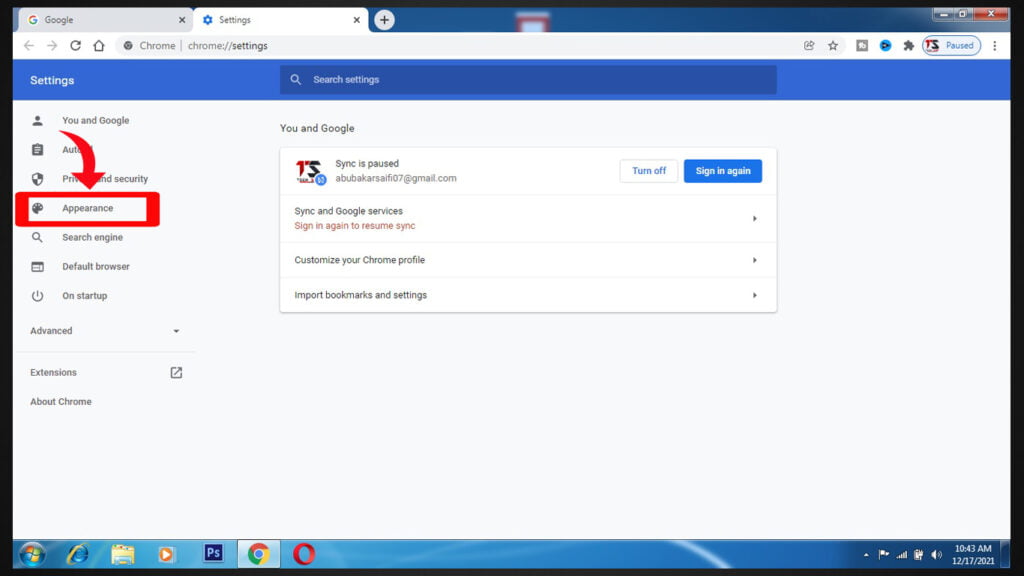Click the magnifier icon beside Search engine
The width and height of the screenshot is (1024, 576).
38,238
